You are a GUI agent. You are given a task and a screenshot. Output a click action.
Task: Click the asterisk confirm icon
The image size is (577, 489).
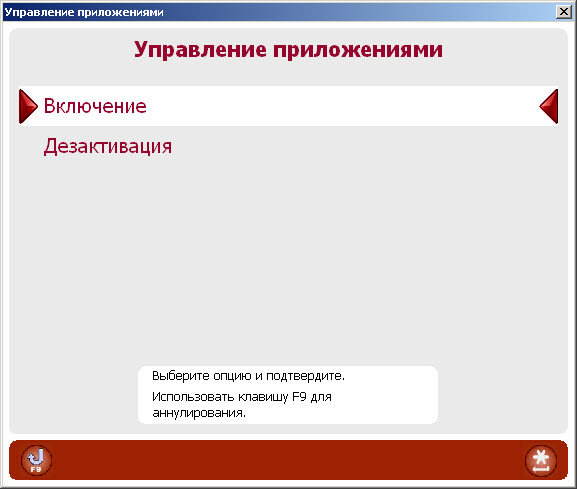pyautogui.click(x=541, y=460)
